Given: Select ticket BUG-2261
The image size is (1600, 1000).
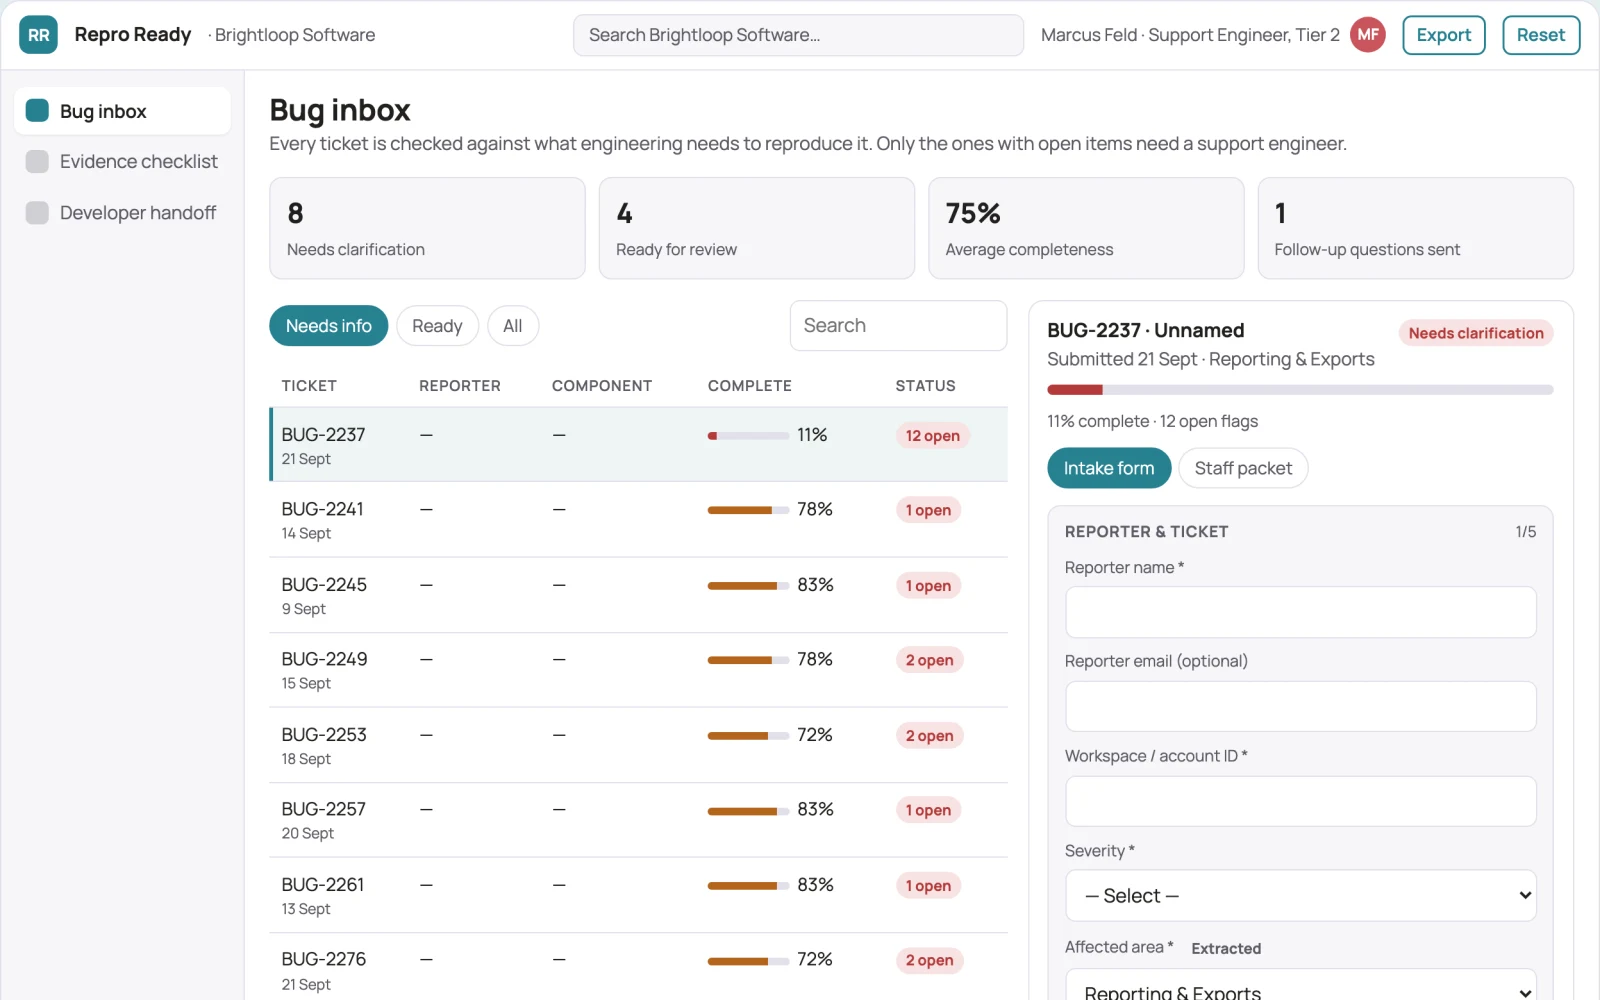Looking at the screenshot, I should point(638,895).
